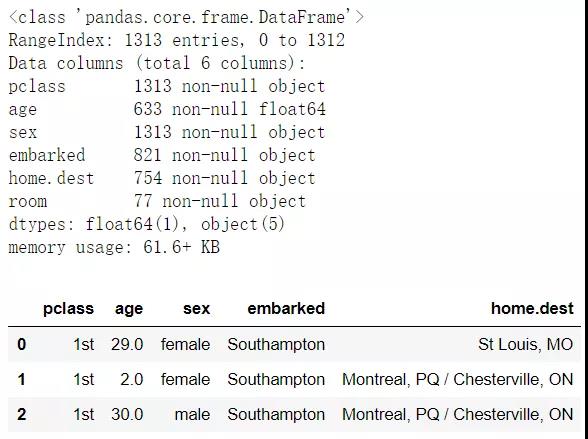Select the dtypes summary line
Screen dimensions: 588x439
point(147,225)
